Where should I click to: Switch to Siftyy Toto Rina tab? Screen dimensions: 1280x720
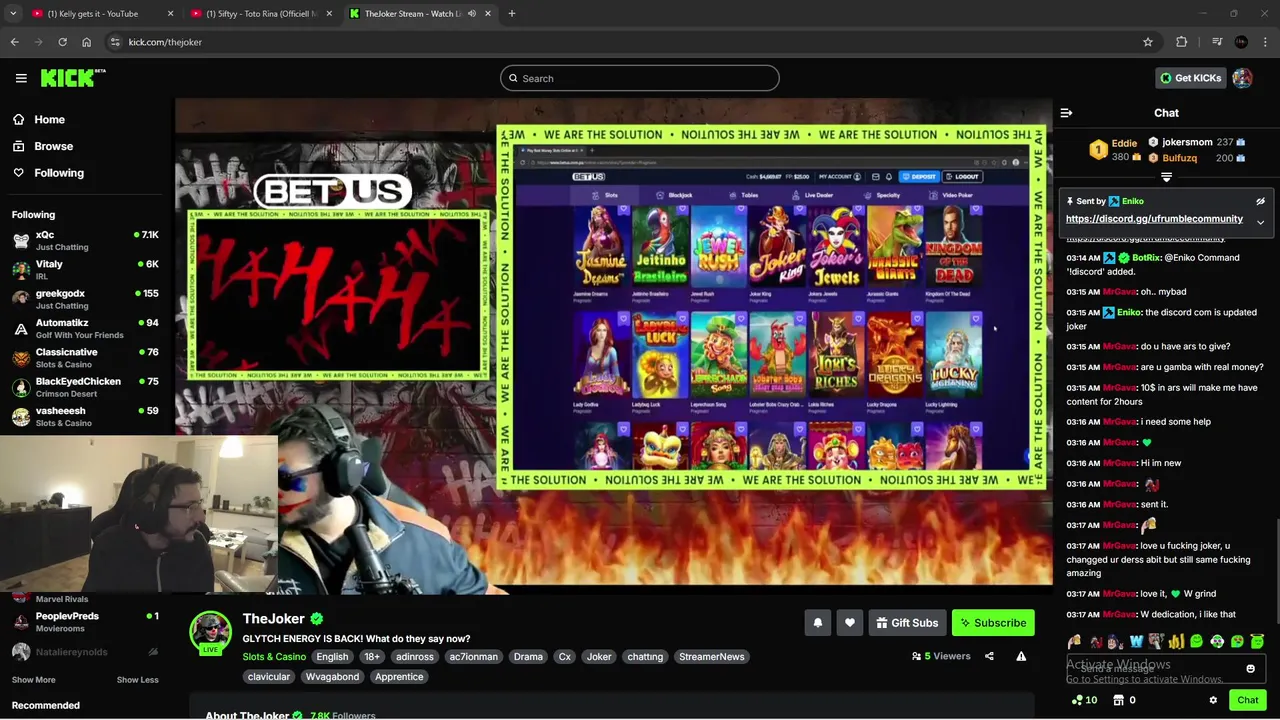point(262,14)
